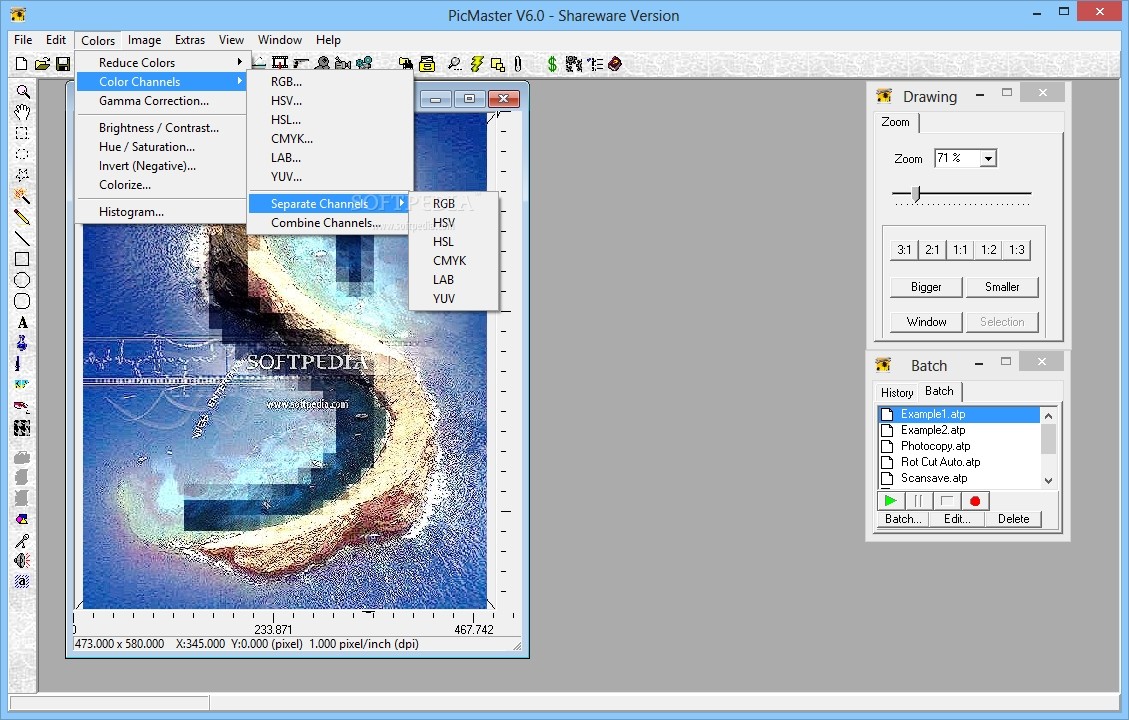
Task: Select the speaker sound tool in toolbox
Action: [x=22, y=561]
